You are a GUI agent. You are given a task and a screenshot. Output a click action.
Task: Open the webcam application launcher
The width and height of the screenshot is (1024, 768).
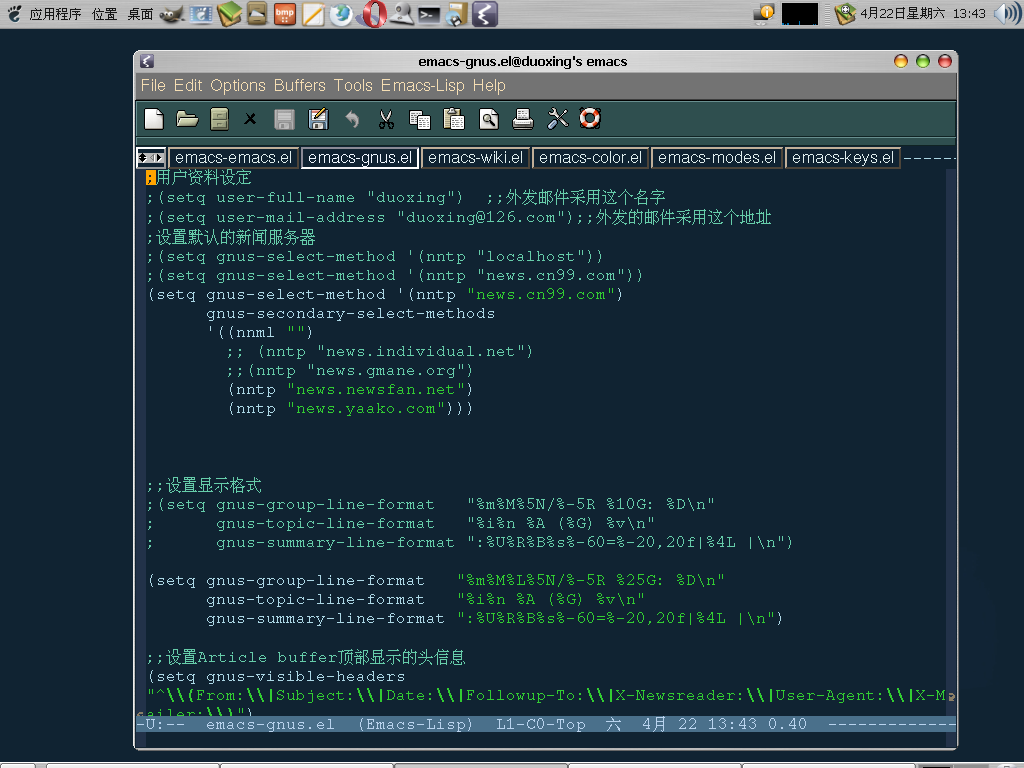click(402, 14)
